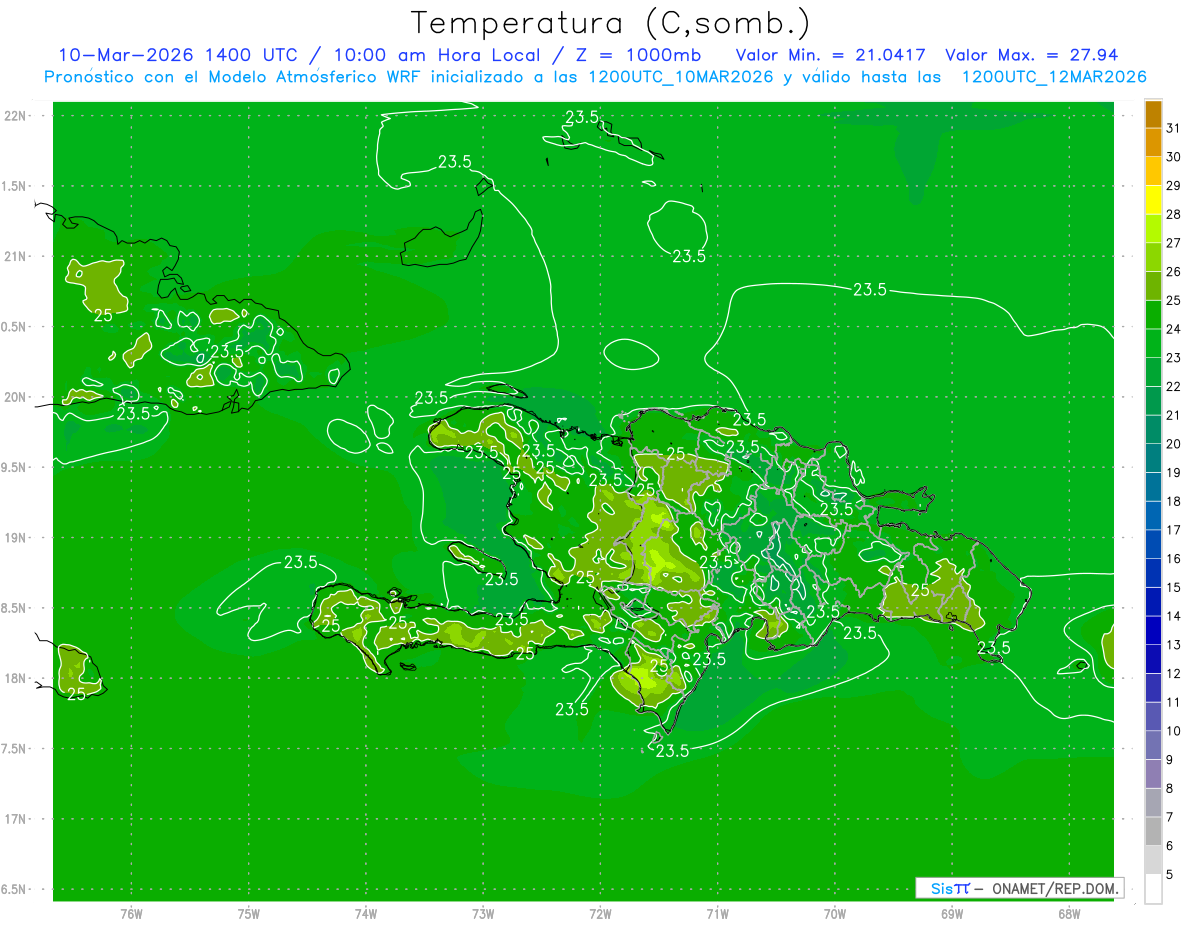Image resolution: width=1200 pixels, height=927 pixels.
Task: Click the 68W longitude axis label
Action: 1069,913
